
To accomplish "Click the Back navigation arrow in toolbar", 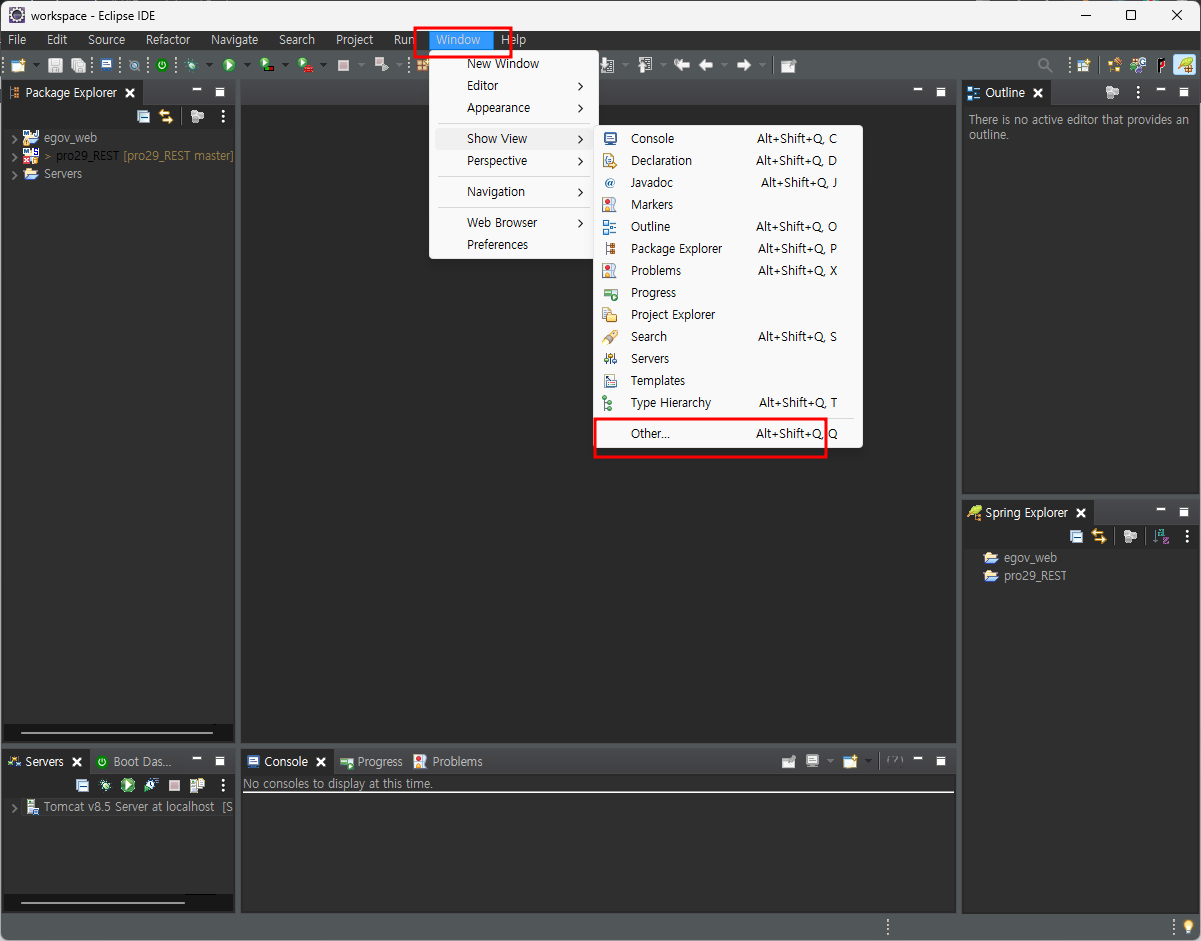I will point(706,65).
